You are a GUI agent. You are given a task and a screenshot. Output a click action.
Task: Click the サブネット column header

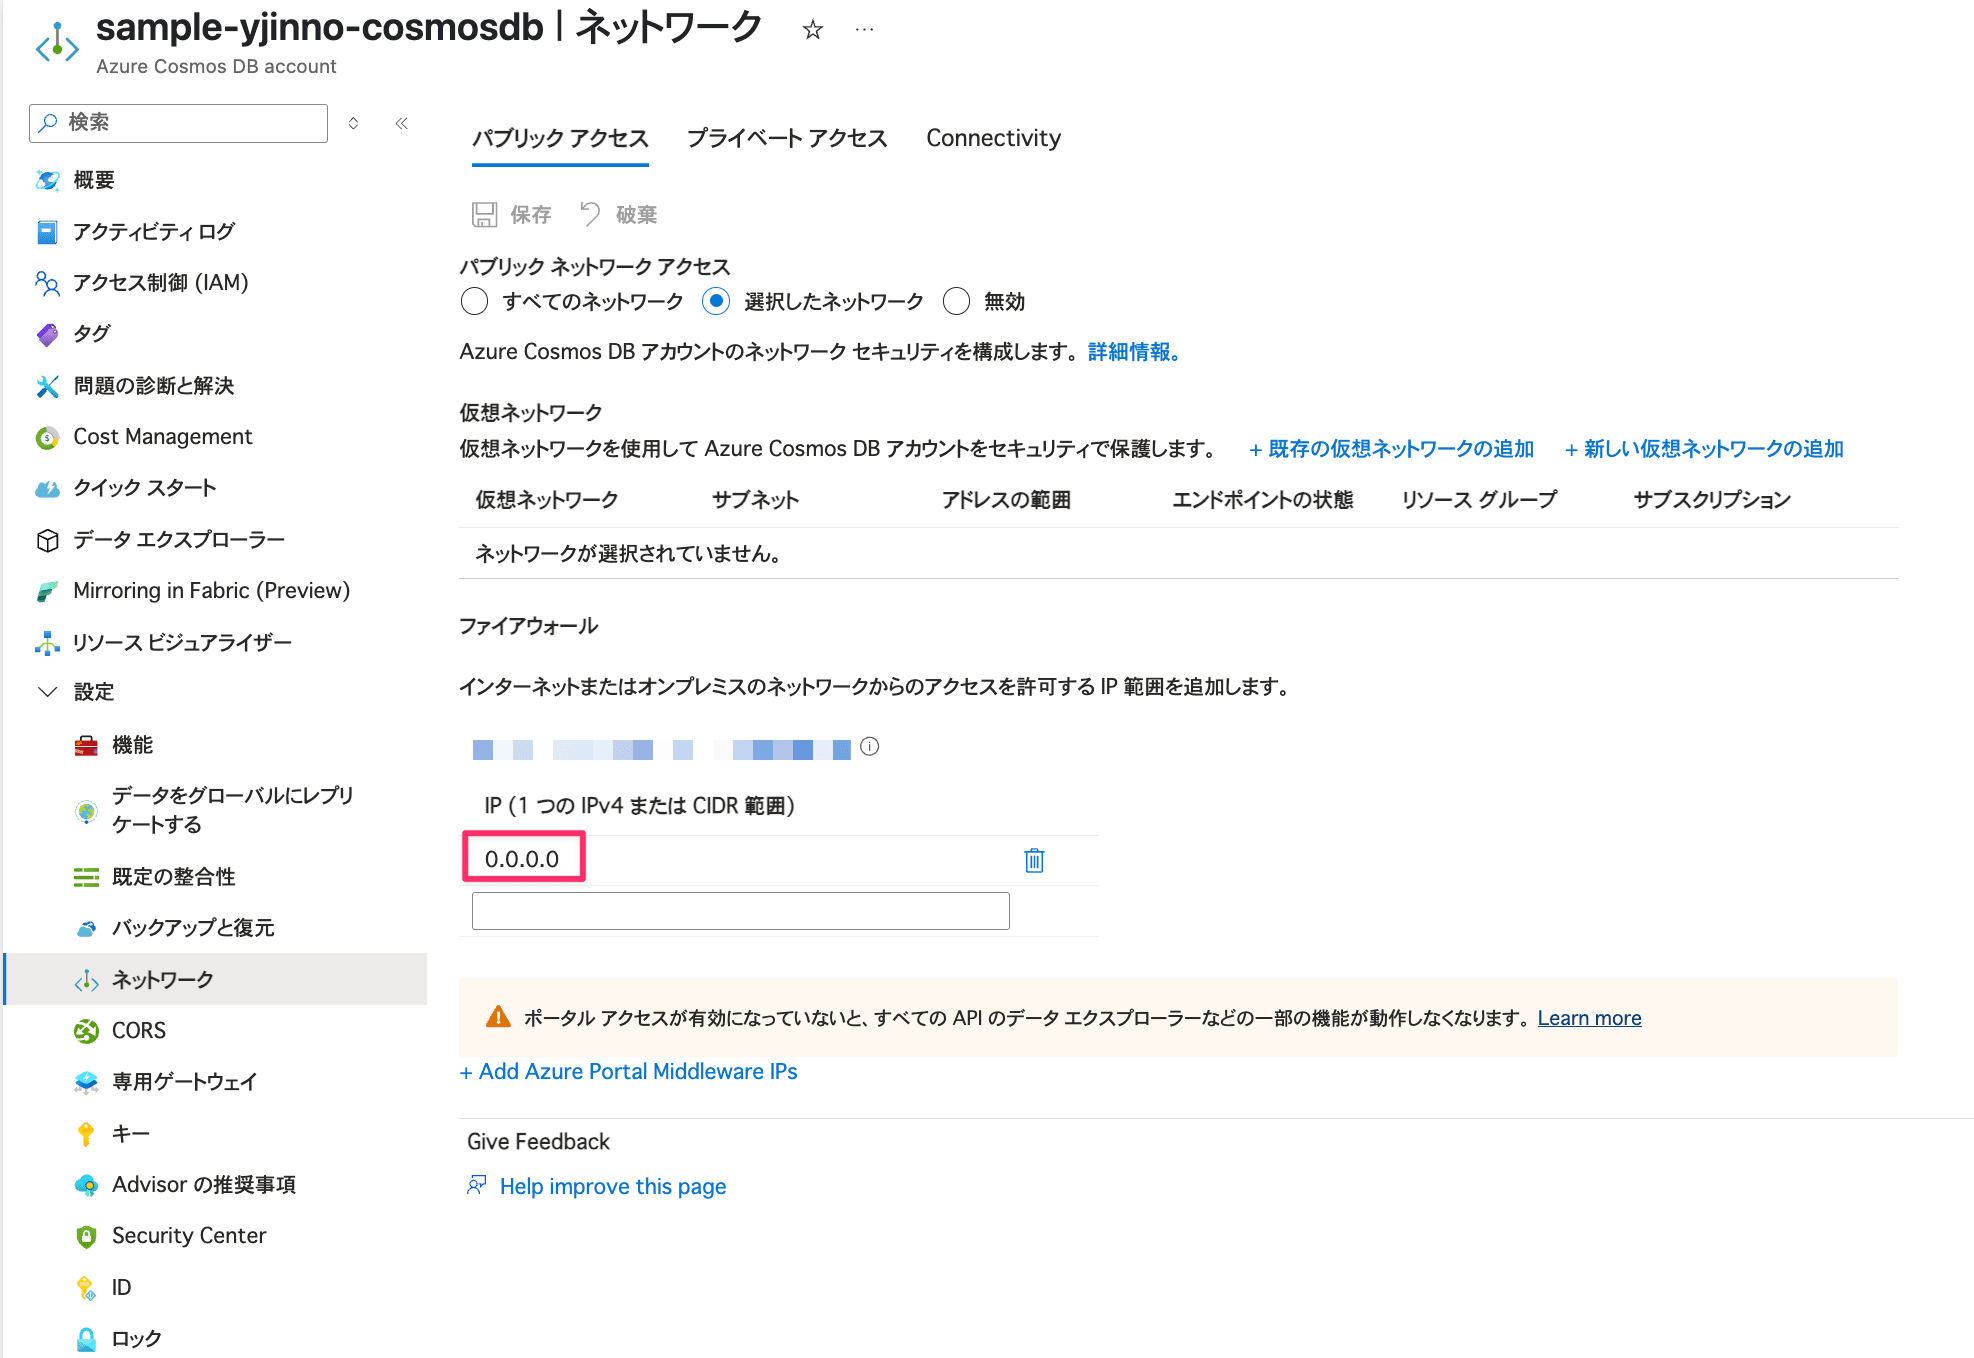[x=756, y=500]
